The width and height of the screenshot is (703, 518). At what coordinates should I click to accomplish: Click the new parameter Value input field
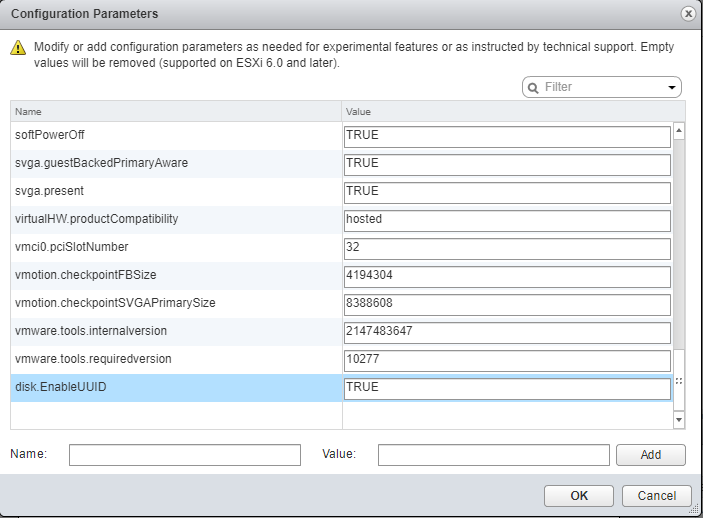pyautogui.click(x=494, y=455)
